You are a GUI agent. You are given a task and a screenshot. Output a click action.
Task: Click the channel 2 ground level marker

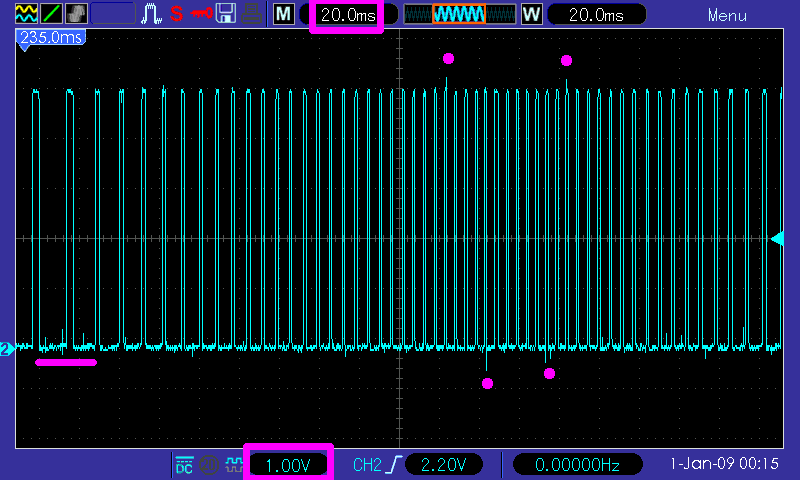tap(7, 349)
